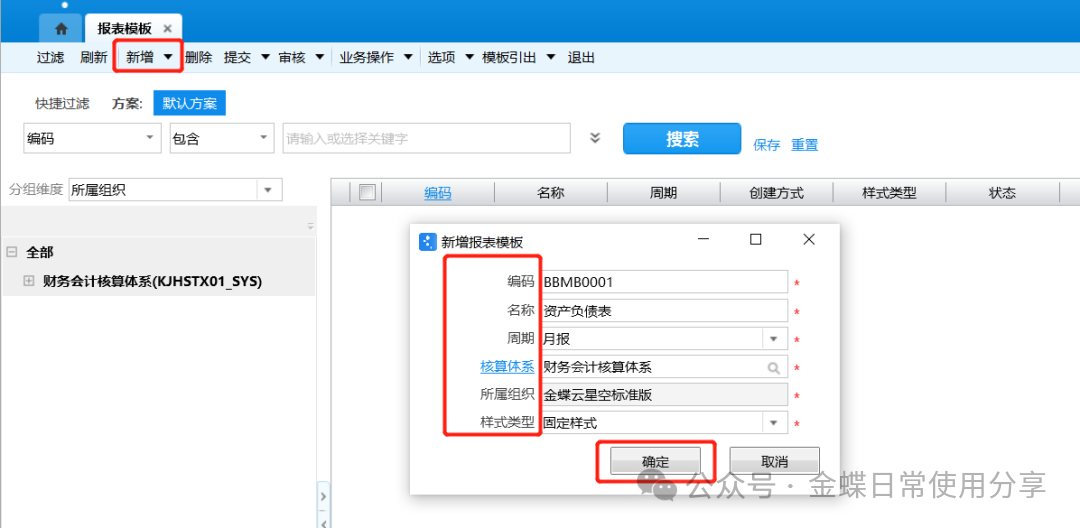This screenshot has height=528, width=1080.
Task: Click the double-chevron expand filter icon
Action: (595, 138)
